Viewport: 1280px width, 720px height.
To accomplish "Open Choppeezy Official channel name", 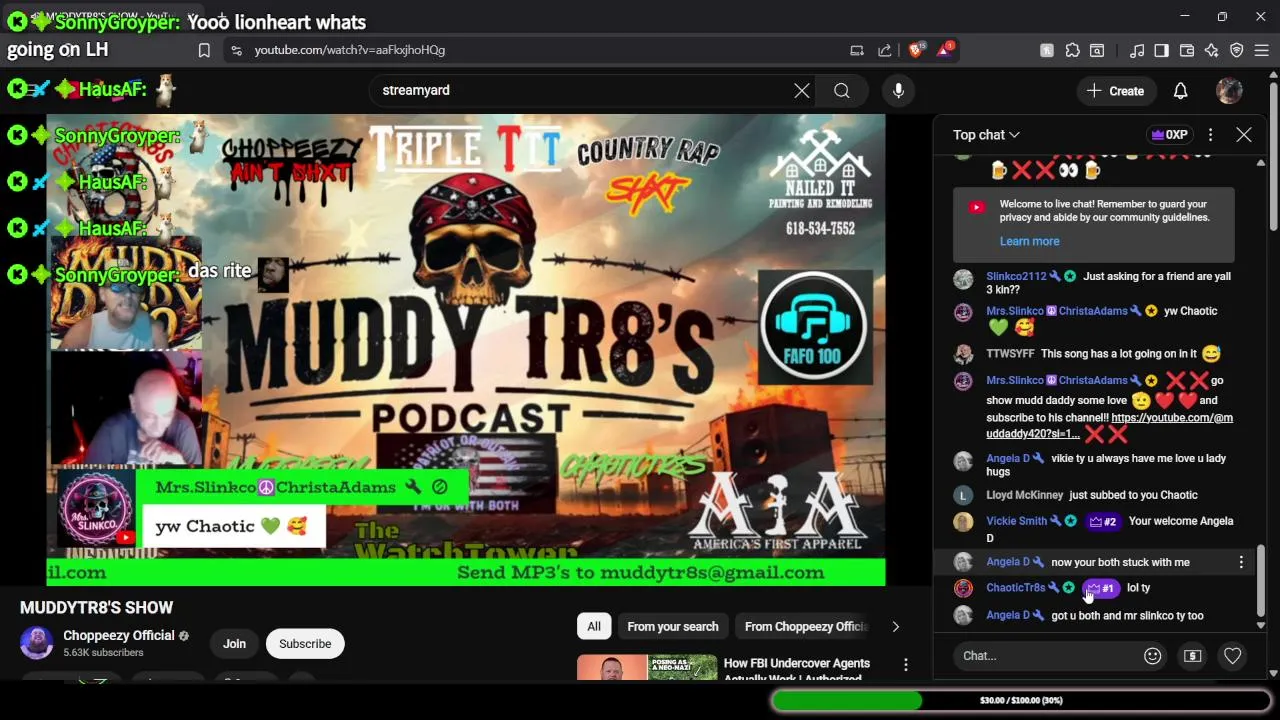I will [119, 636].
